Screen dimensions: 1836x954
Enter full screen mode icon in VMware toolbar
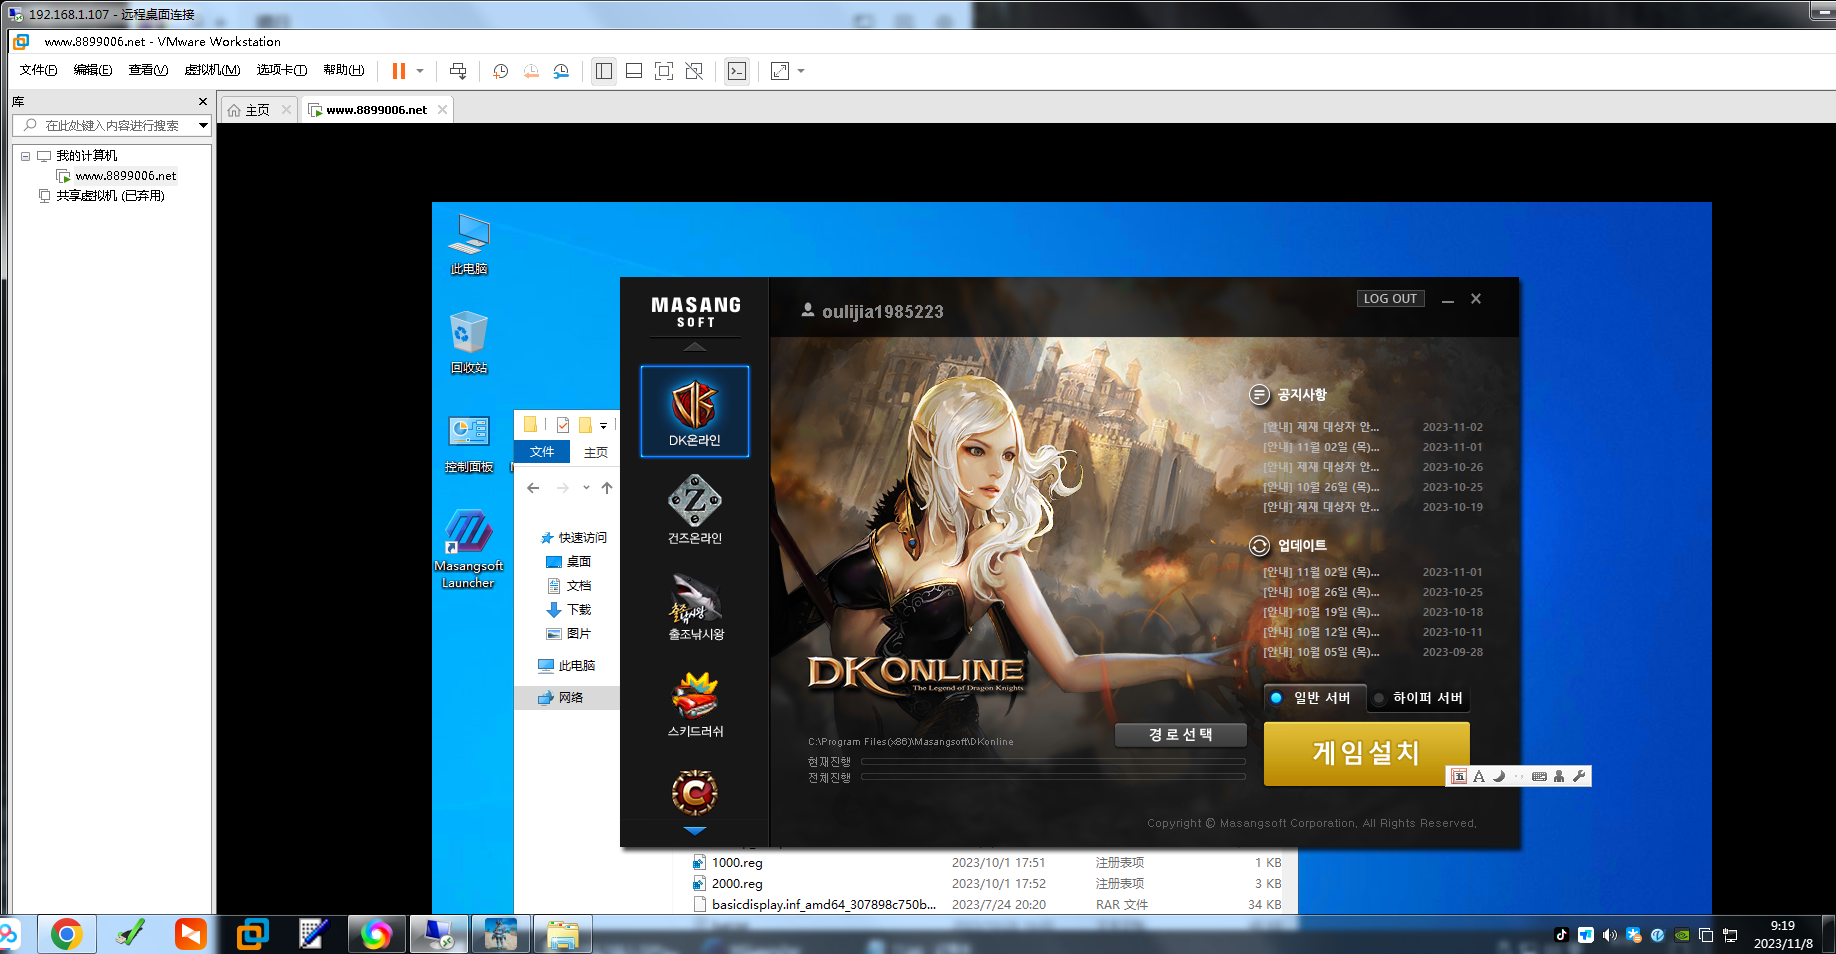point(664,71)
